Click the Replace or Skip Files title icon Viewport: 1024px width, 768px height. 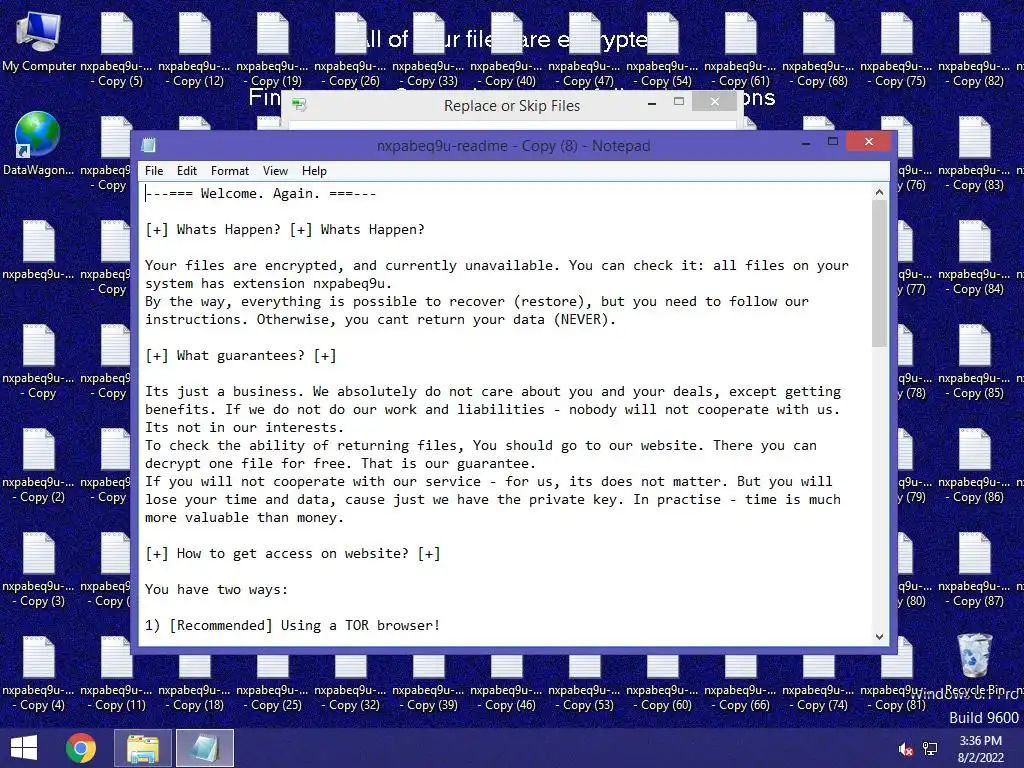pos(298,104)
